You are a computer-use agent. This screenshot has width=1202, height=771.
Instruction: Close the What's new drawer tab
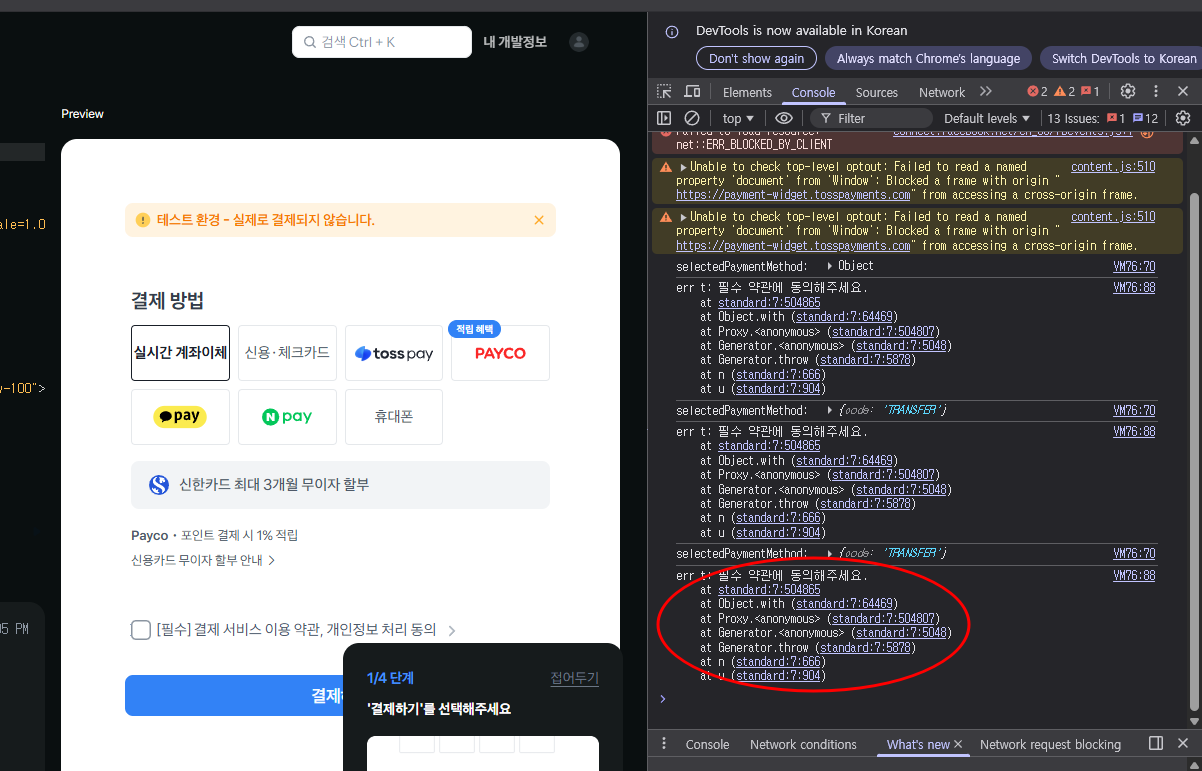[x=958, y=744]
